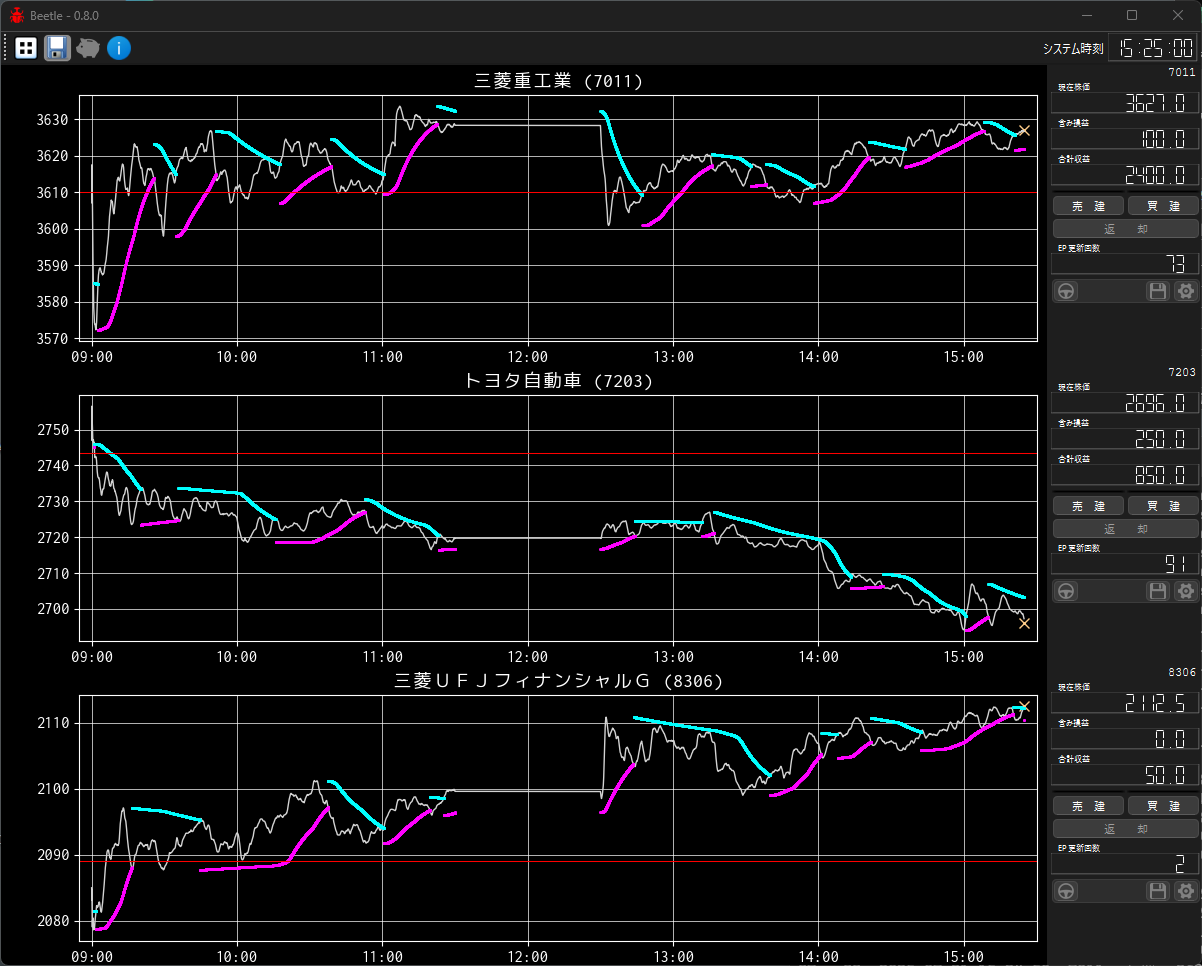The image size is (1202, 966).
Task: Click EP update count 91 display
Action: [1125, 563]
